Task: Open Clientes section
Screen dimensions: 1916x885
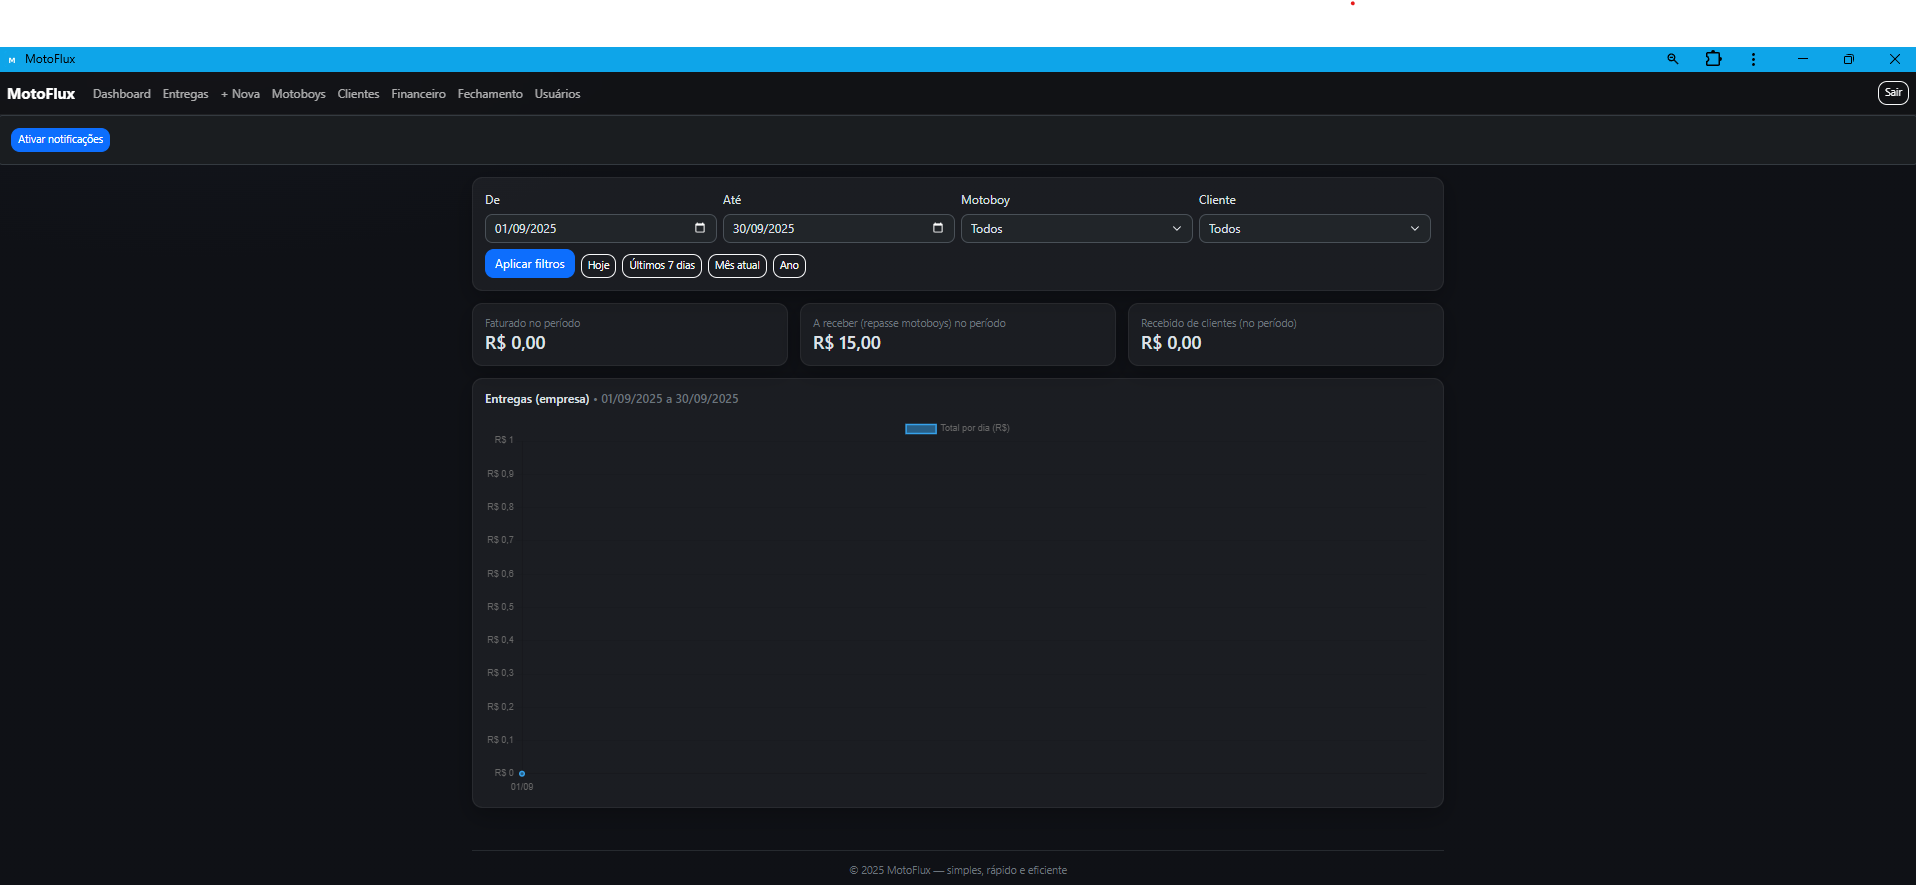Action: point(358,94)
